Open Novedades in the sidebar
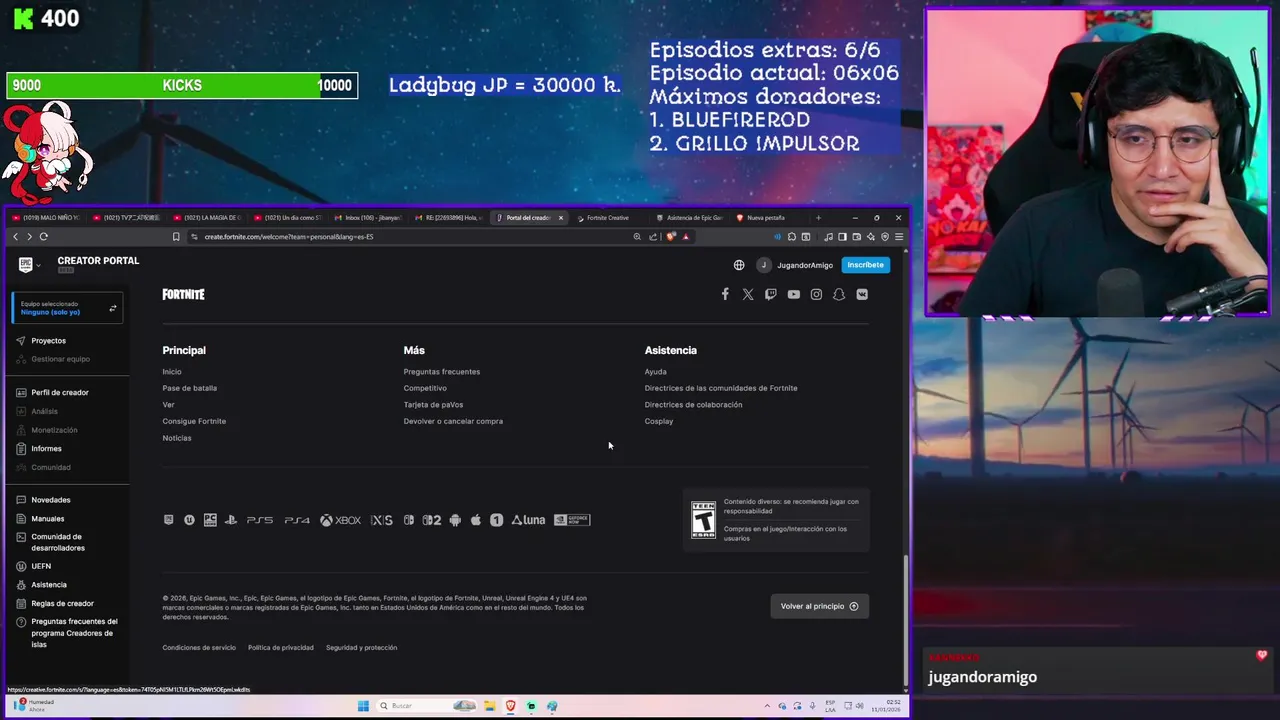This screenshot has height=720, width=1280. click(x=50, y=500)
